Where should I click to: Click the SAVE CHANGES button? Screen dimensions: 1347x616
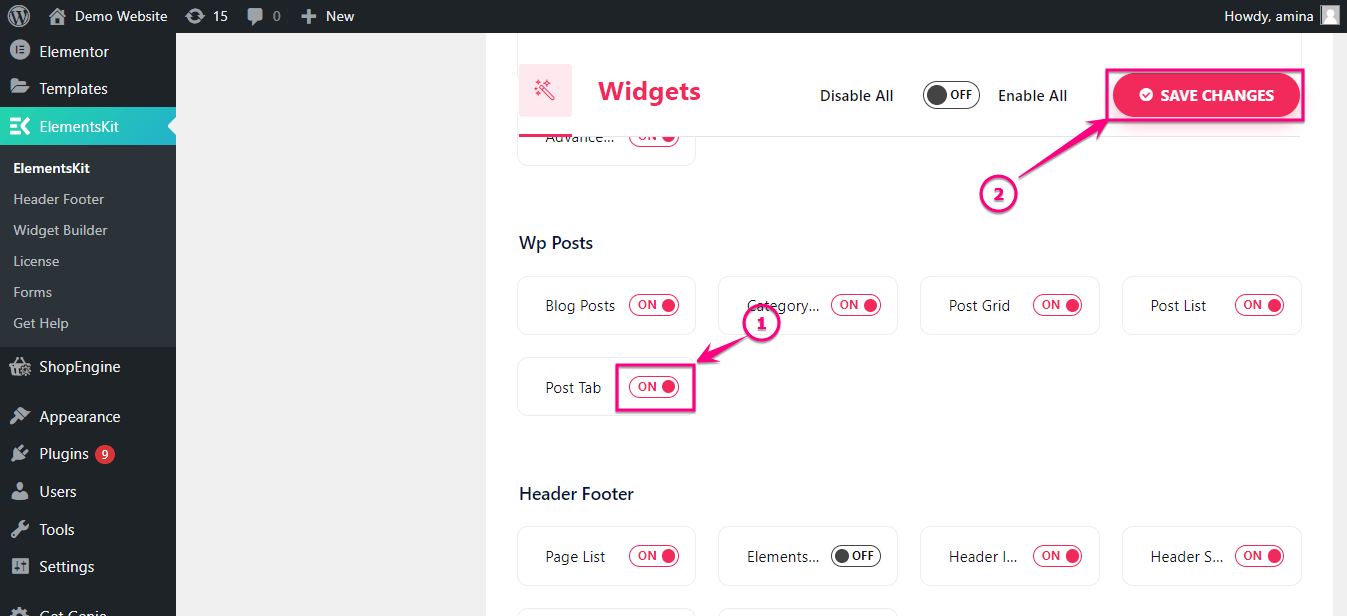point(1205,94)
